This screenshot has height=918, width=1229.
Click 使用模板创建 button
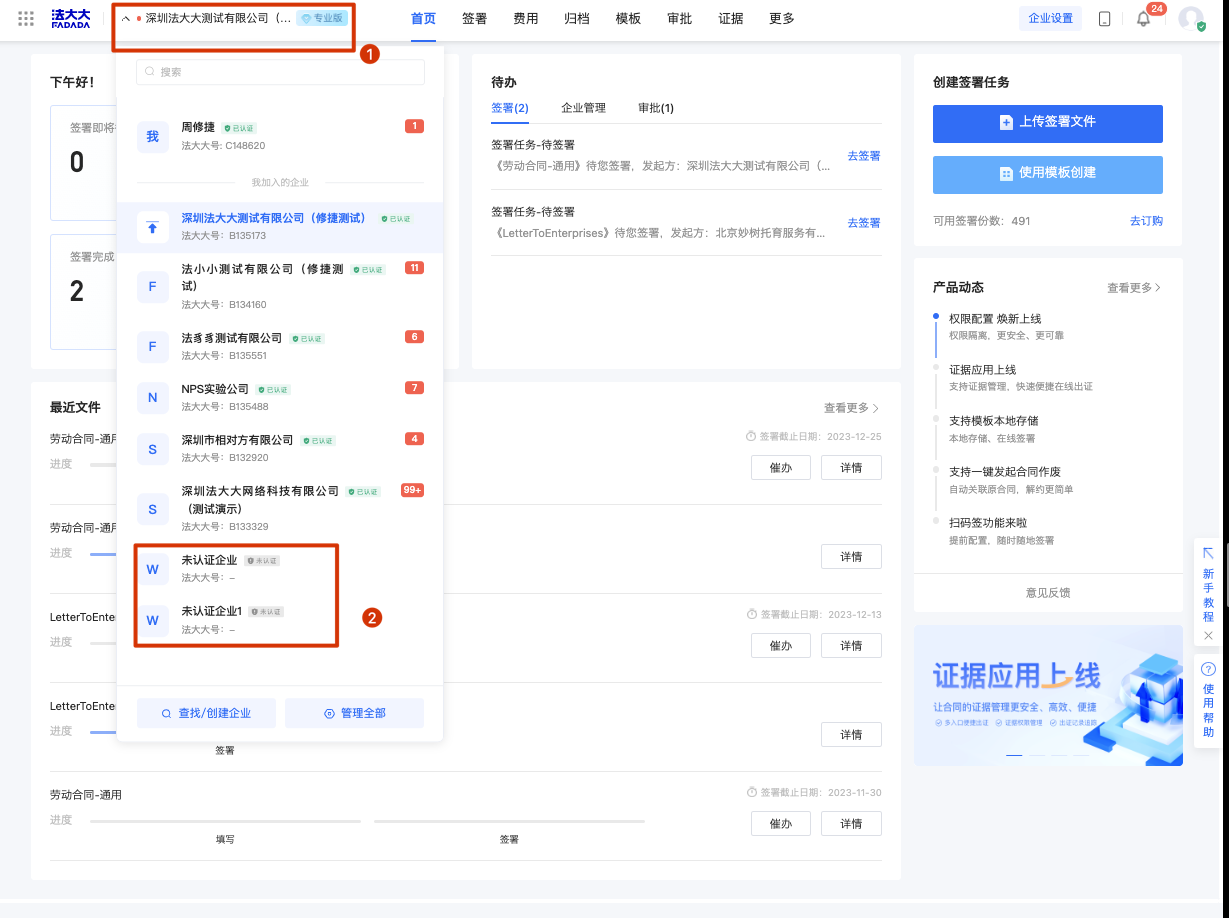point(1048,174)
